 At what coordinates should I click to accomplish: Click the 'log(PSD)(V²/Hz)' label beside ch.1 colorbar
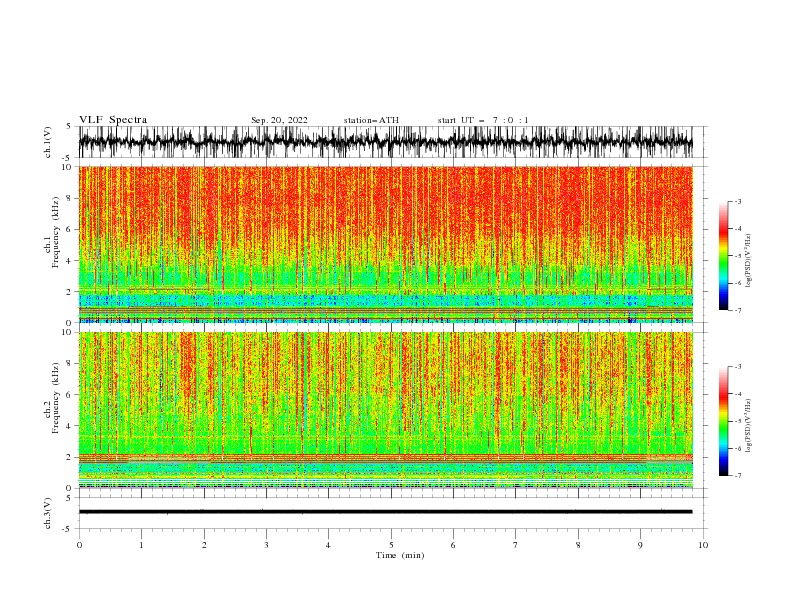tap(749, 261)
